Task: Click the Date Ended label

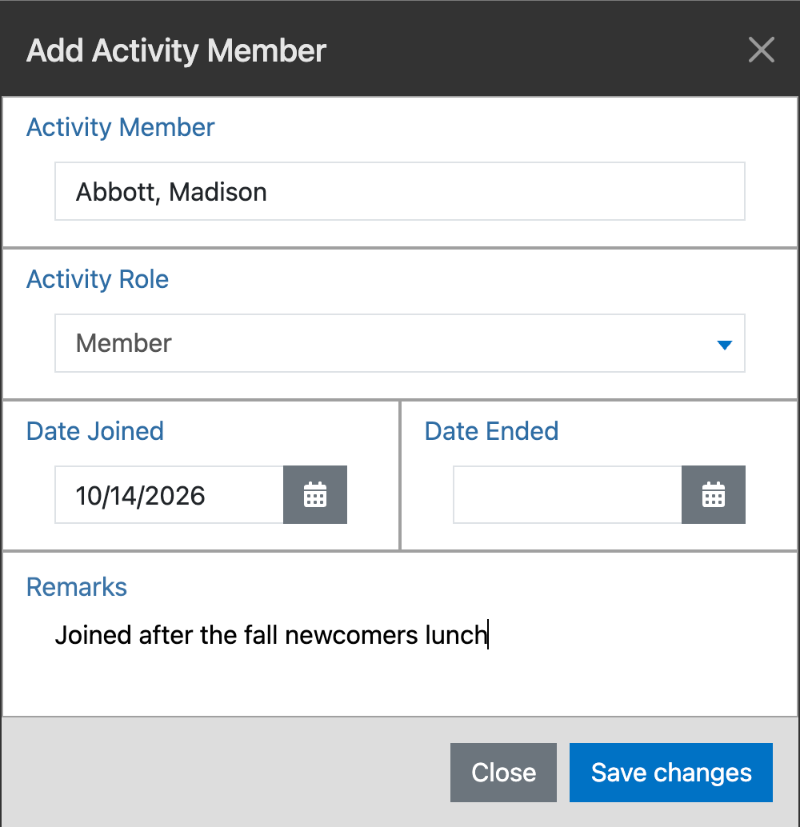Action: [x=491, y=431]
